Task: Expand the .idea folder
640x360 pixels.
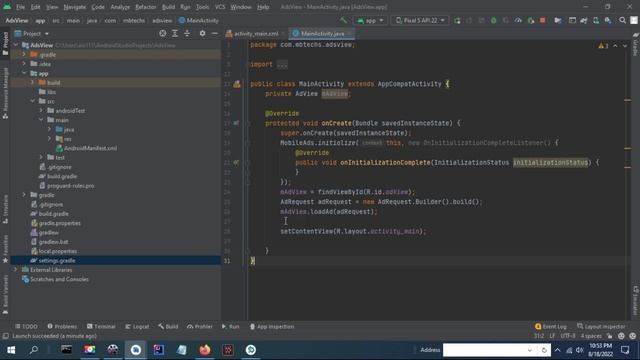Action: (24, 64)
